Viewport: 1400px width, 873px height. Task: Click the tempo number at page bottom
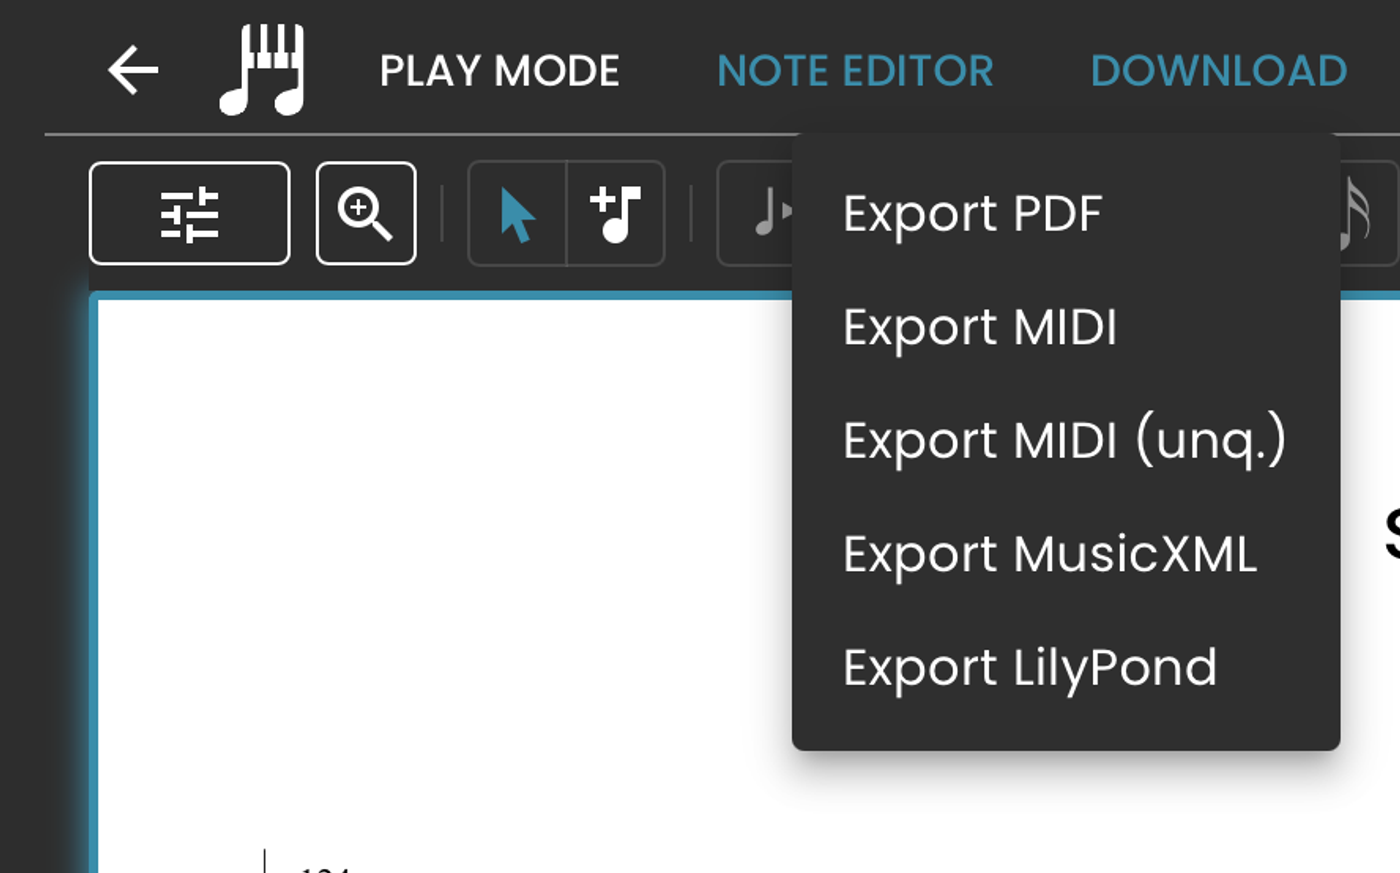tap(325, 868)
